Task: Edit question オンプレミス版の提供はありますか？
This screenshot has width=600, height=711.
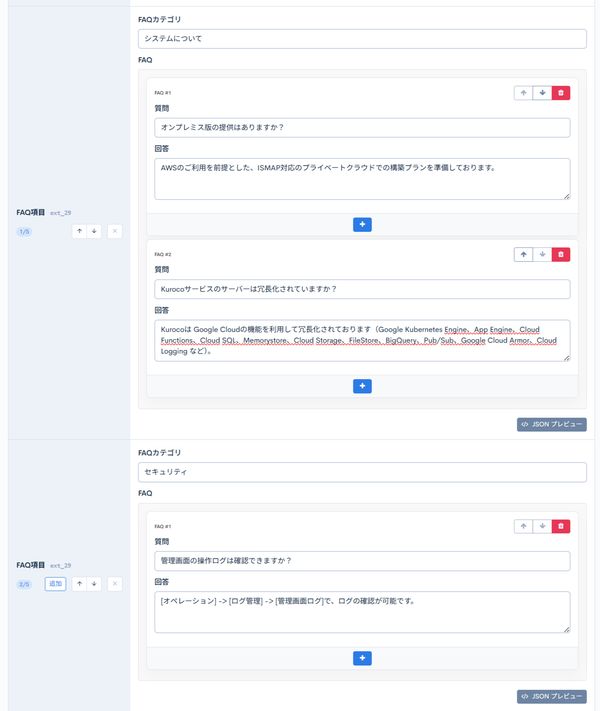Action: click(x=362, y=128)
